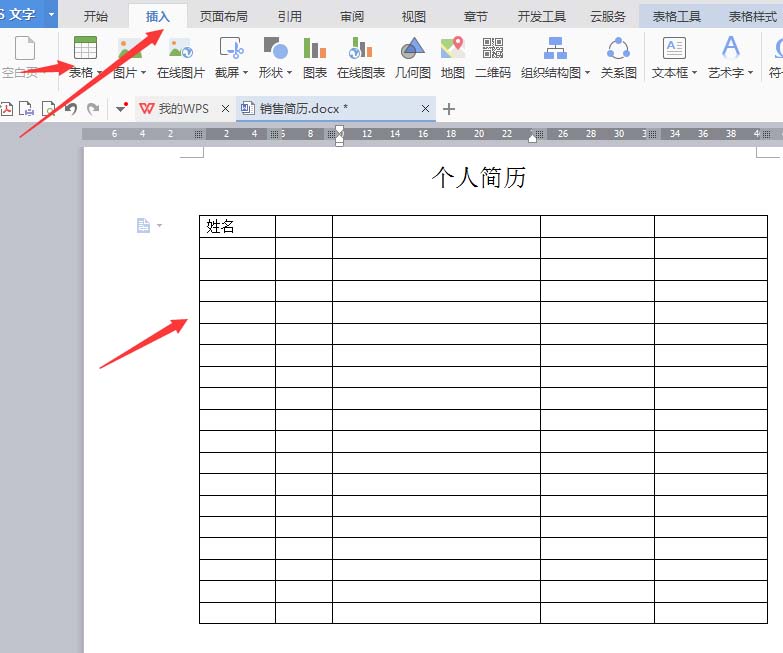Insert 几何图 geometry figure

tap(412, 48)
